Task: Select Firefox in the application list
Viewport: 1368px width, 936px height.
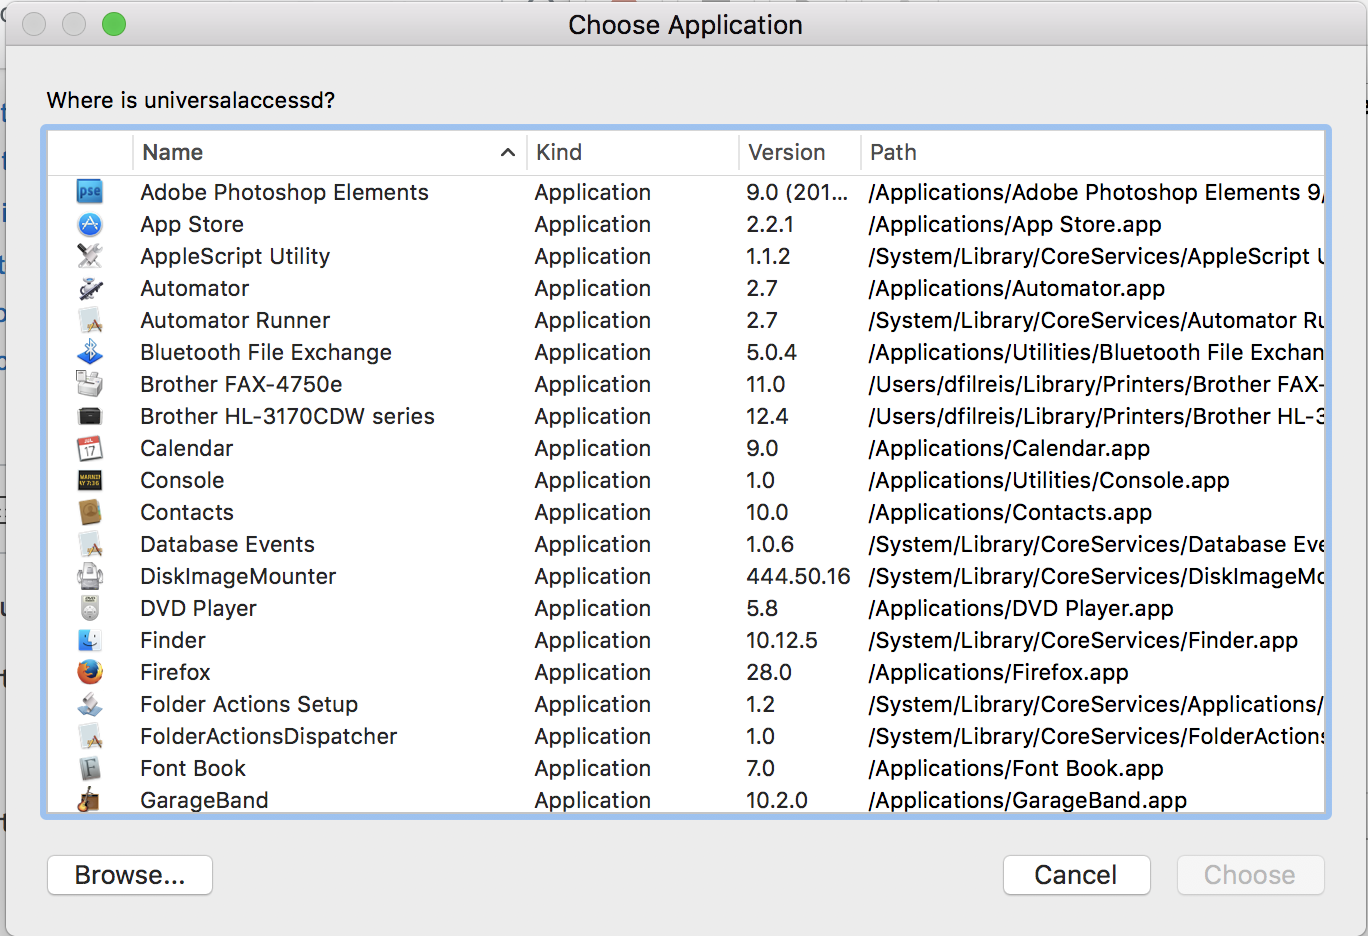Action: pos(175,672)
